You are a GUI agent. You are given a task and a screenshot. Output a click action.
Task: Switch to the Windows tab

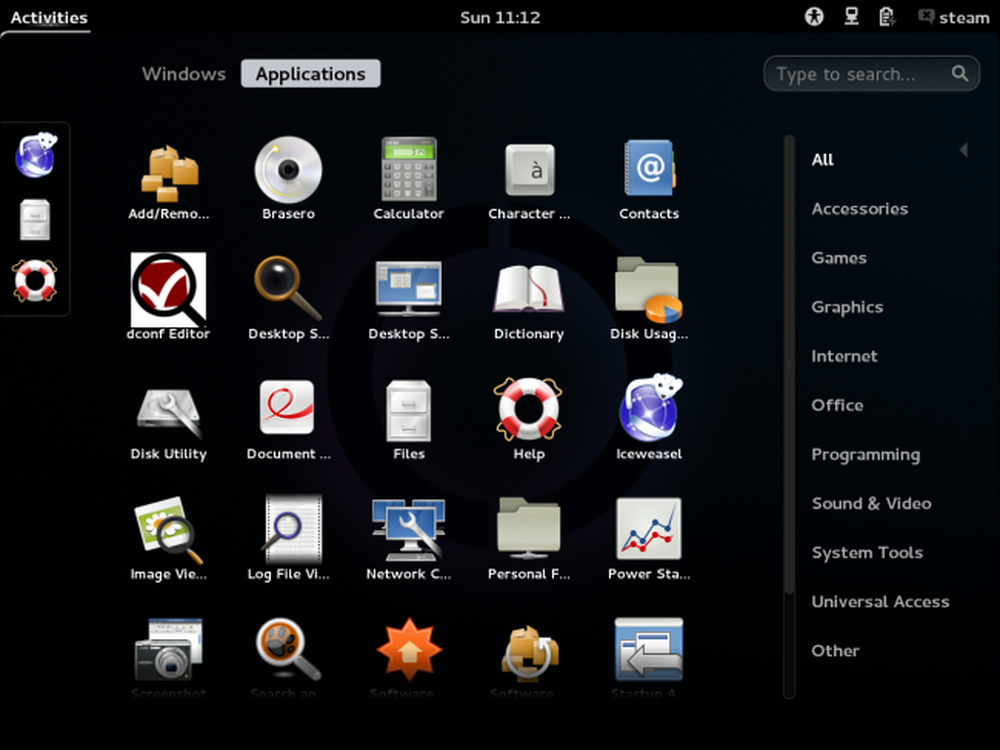(x=184, y=74)
